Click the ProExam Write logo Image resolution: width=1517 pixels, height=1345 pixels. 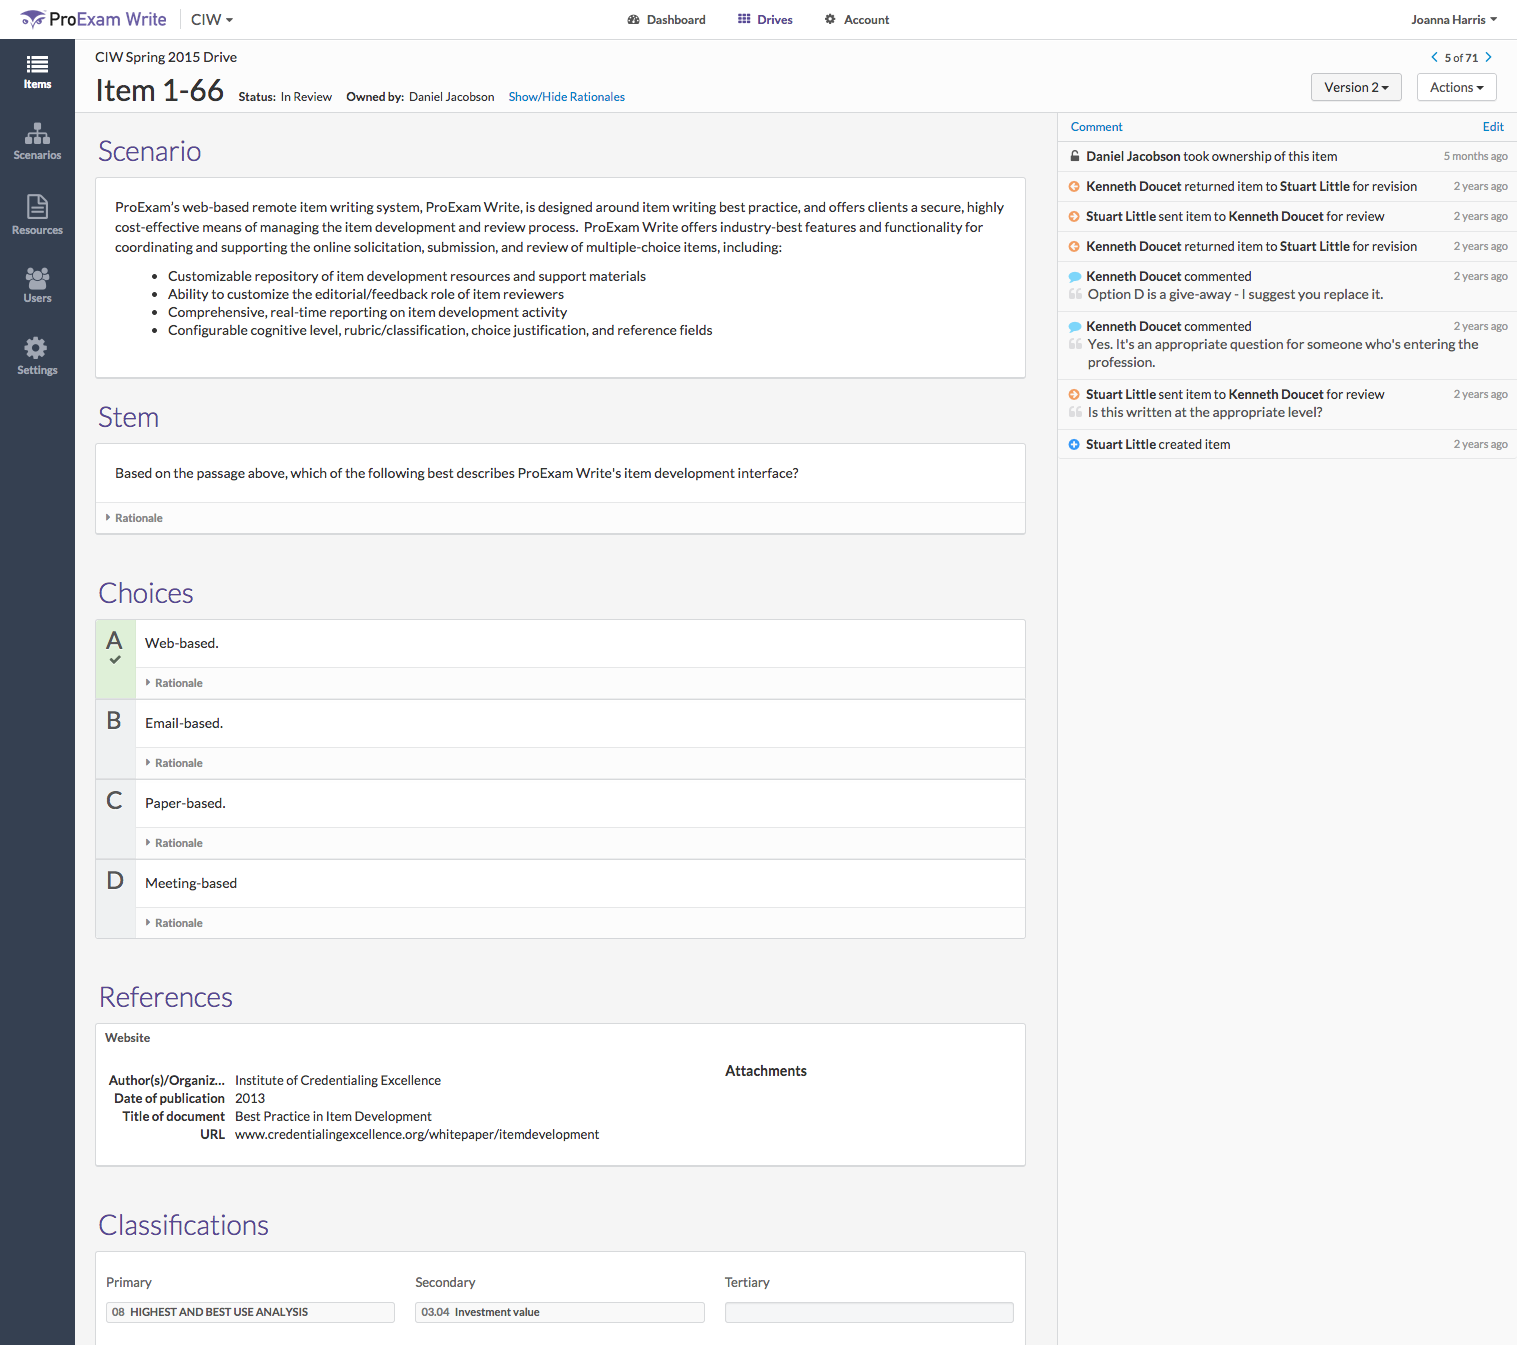(x=94, y=19)
